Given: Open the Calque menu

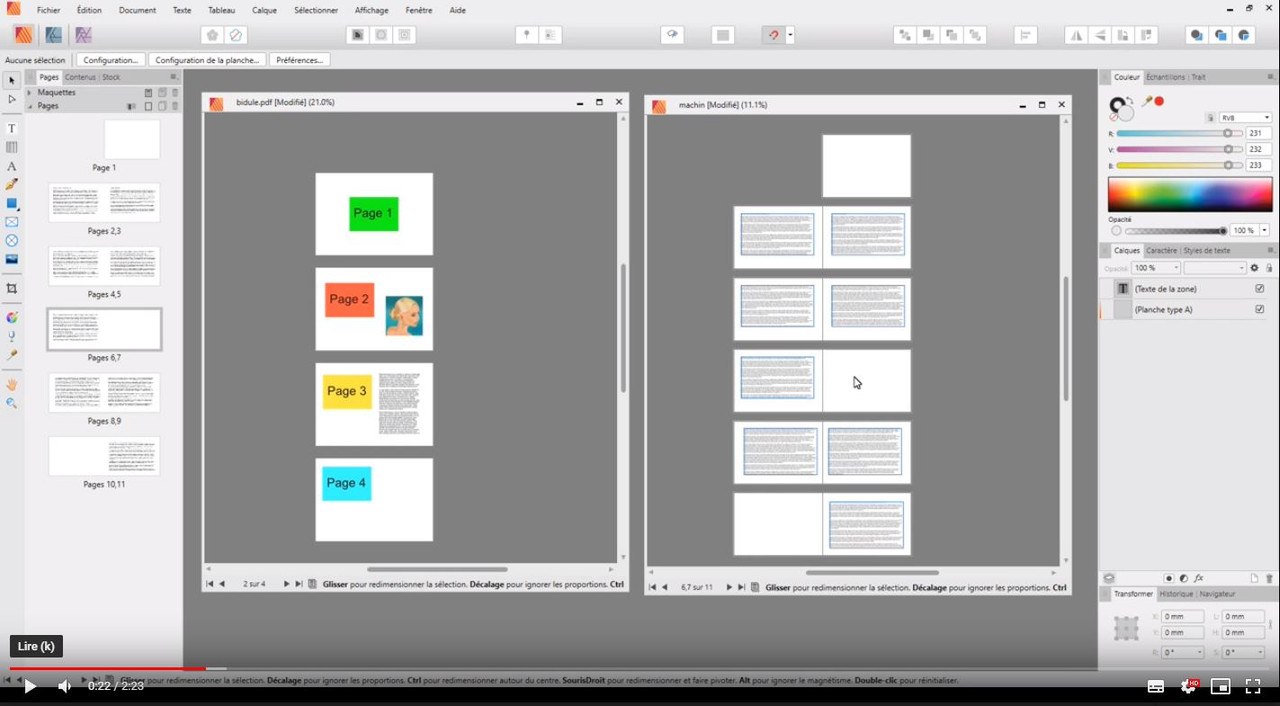Looking at the screenshot, I should point(265,10).
